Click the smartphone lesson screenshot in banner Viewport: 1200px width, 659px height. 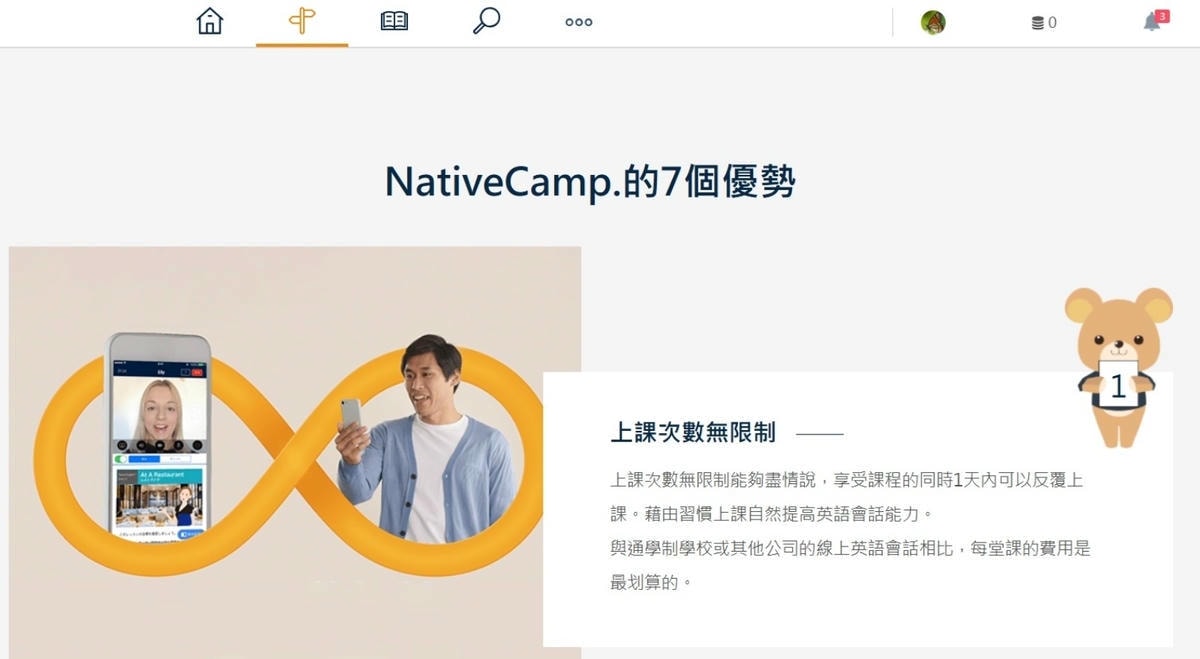coord(159,433)
